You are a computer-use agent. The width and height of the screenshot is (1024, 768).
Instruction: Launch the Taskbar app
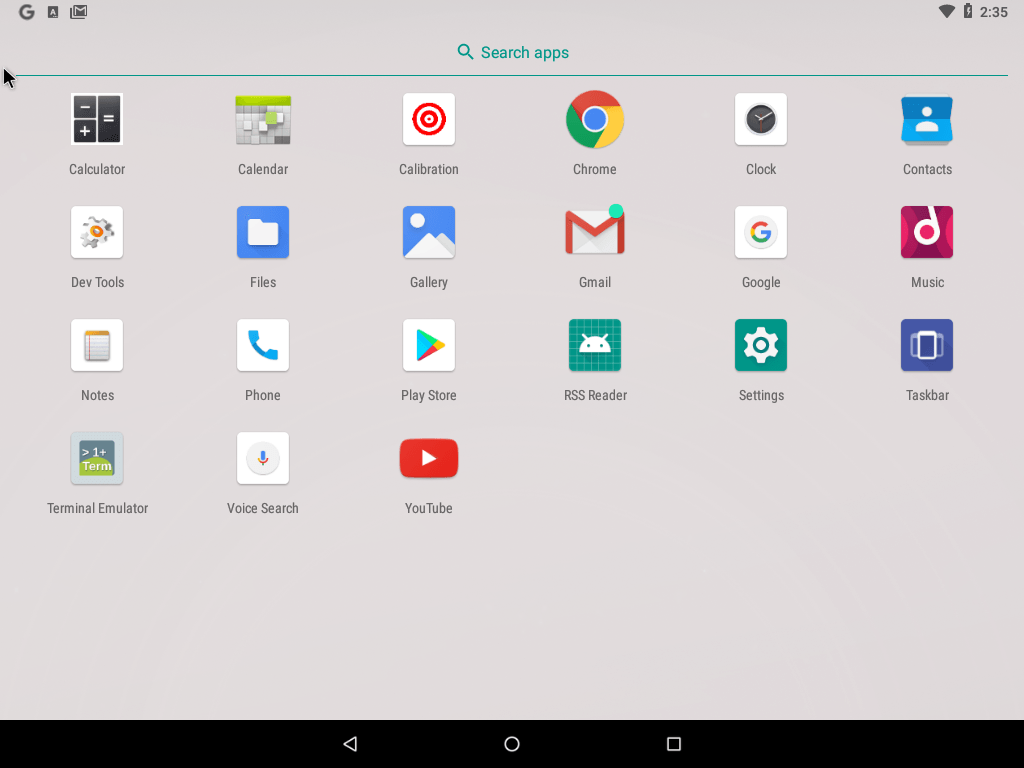pyautogui.click(x=927, y=345)
